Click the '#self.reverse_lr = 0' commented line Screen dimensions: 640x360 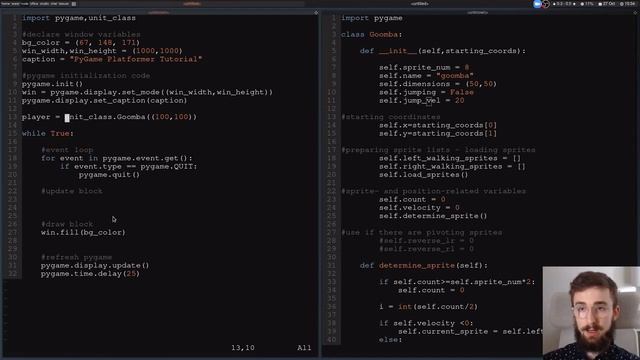point(426,241)
